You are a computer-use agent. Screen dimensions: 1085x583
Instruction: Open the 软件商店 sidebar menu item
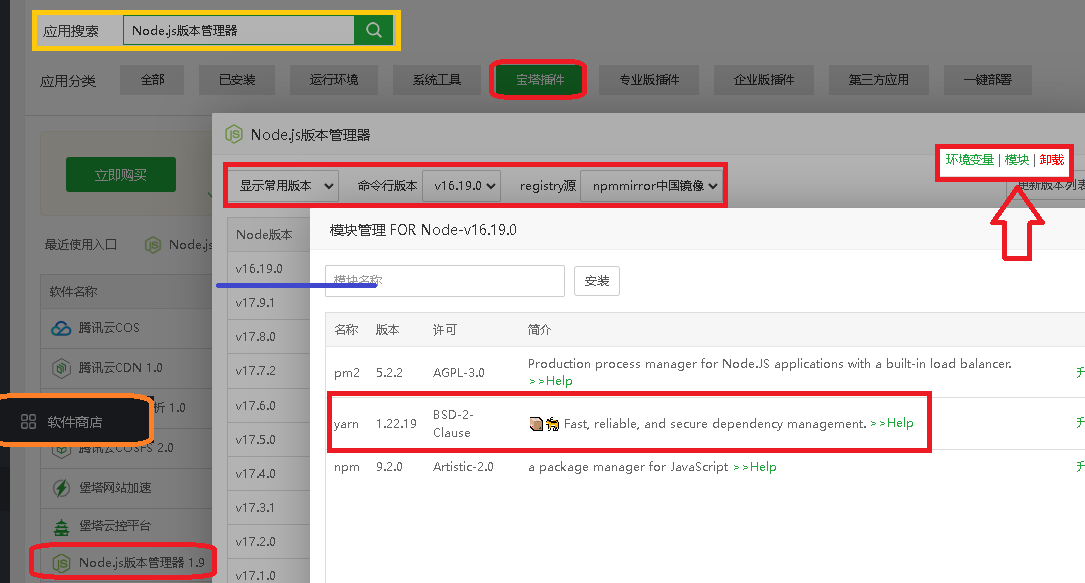point(74,421)
